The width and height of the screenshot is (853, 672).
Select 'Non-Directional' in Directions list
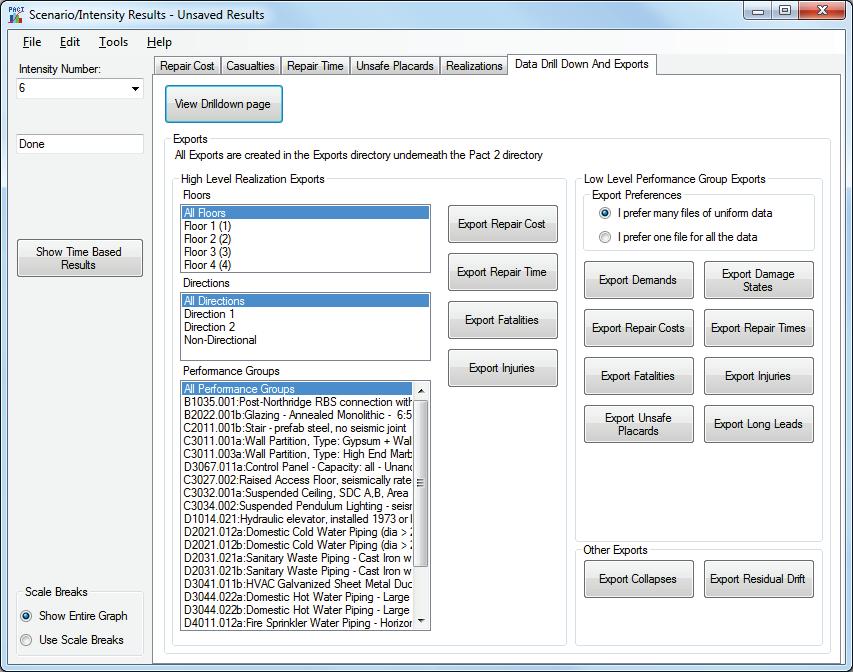(x=305, y=340)
